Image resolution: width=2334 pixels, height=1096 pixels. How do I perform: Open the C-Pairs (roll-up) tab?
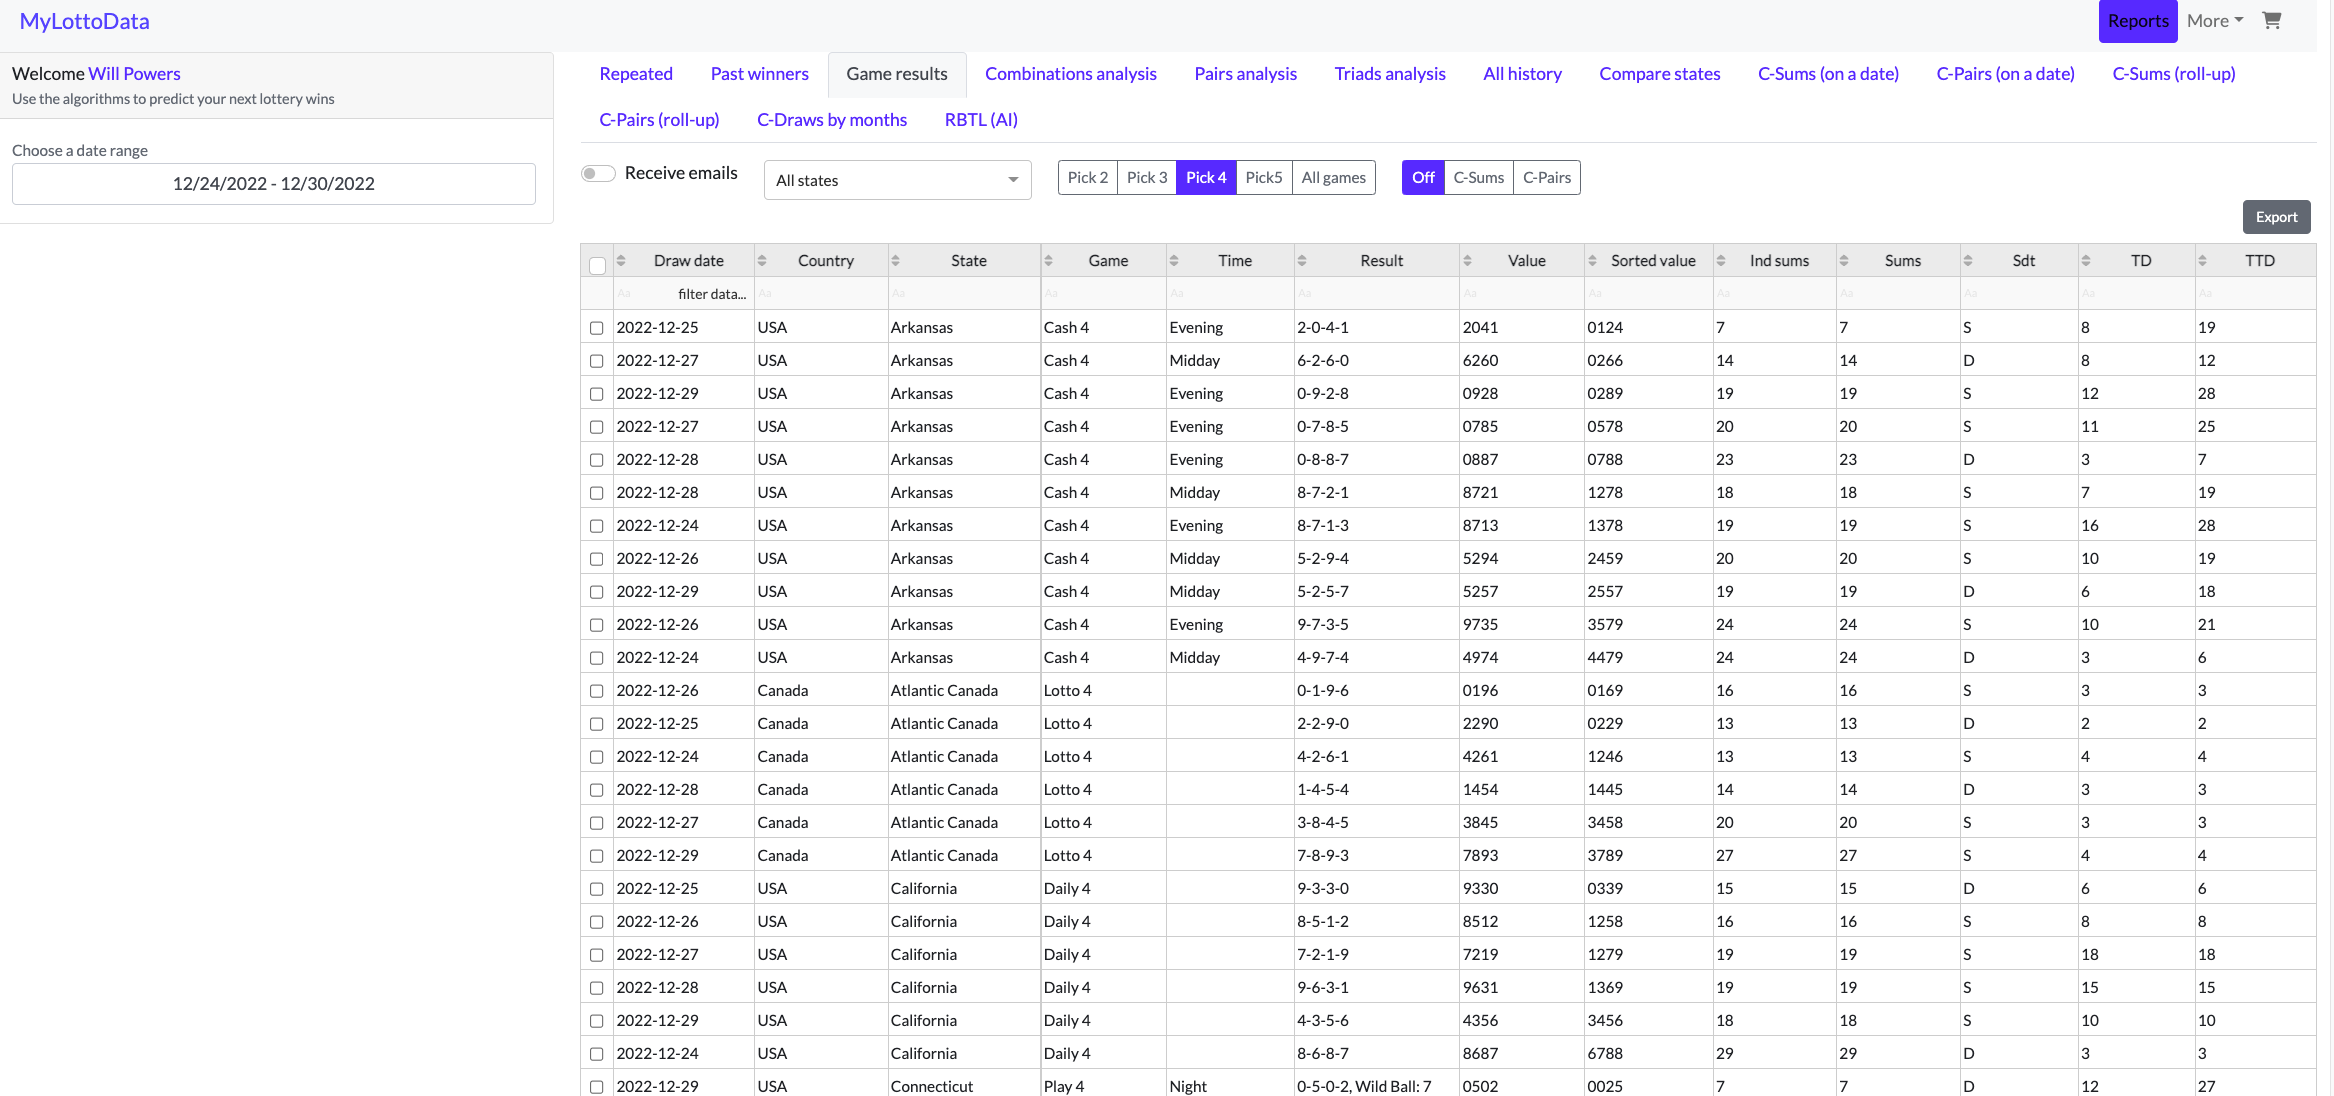click(x=660, y=120)
